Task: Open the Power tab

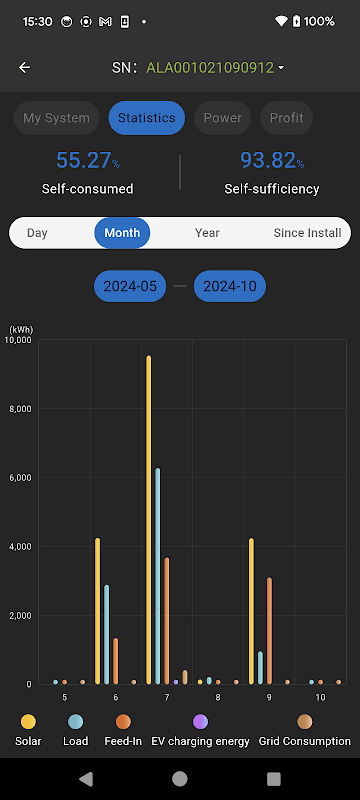Action: [223, 118]
